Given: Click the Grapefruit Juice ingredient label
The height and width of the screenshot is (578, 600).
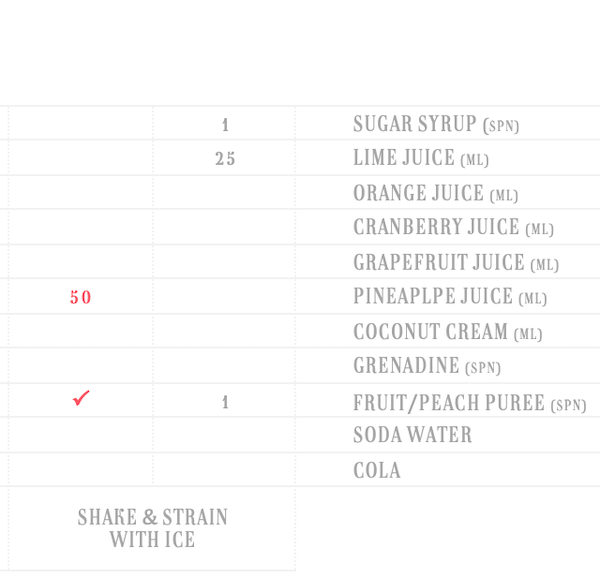Looking at the screenshot, I should click(455, 263).
